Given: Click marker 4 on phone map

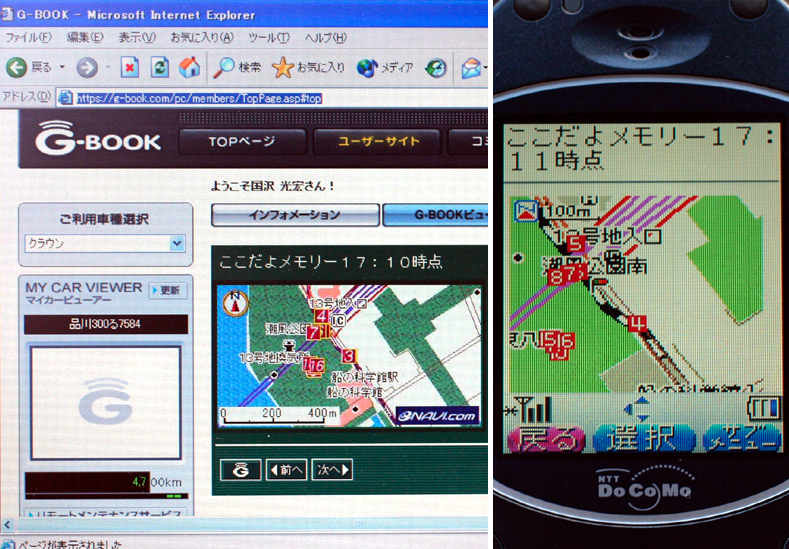Looking at the screenshot, I should point(638,323).
